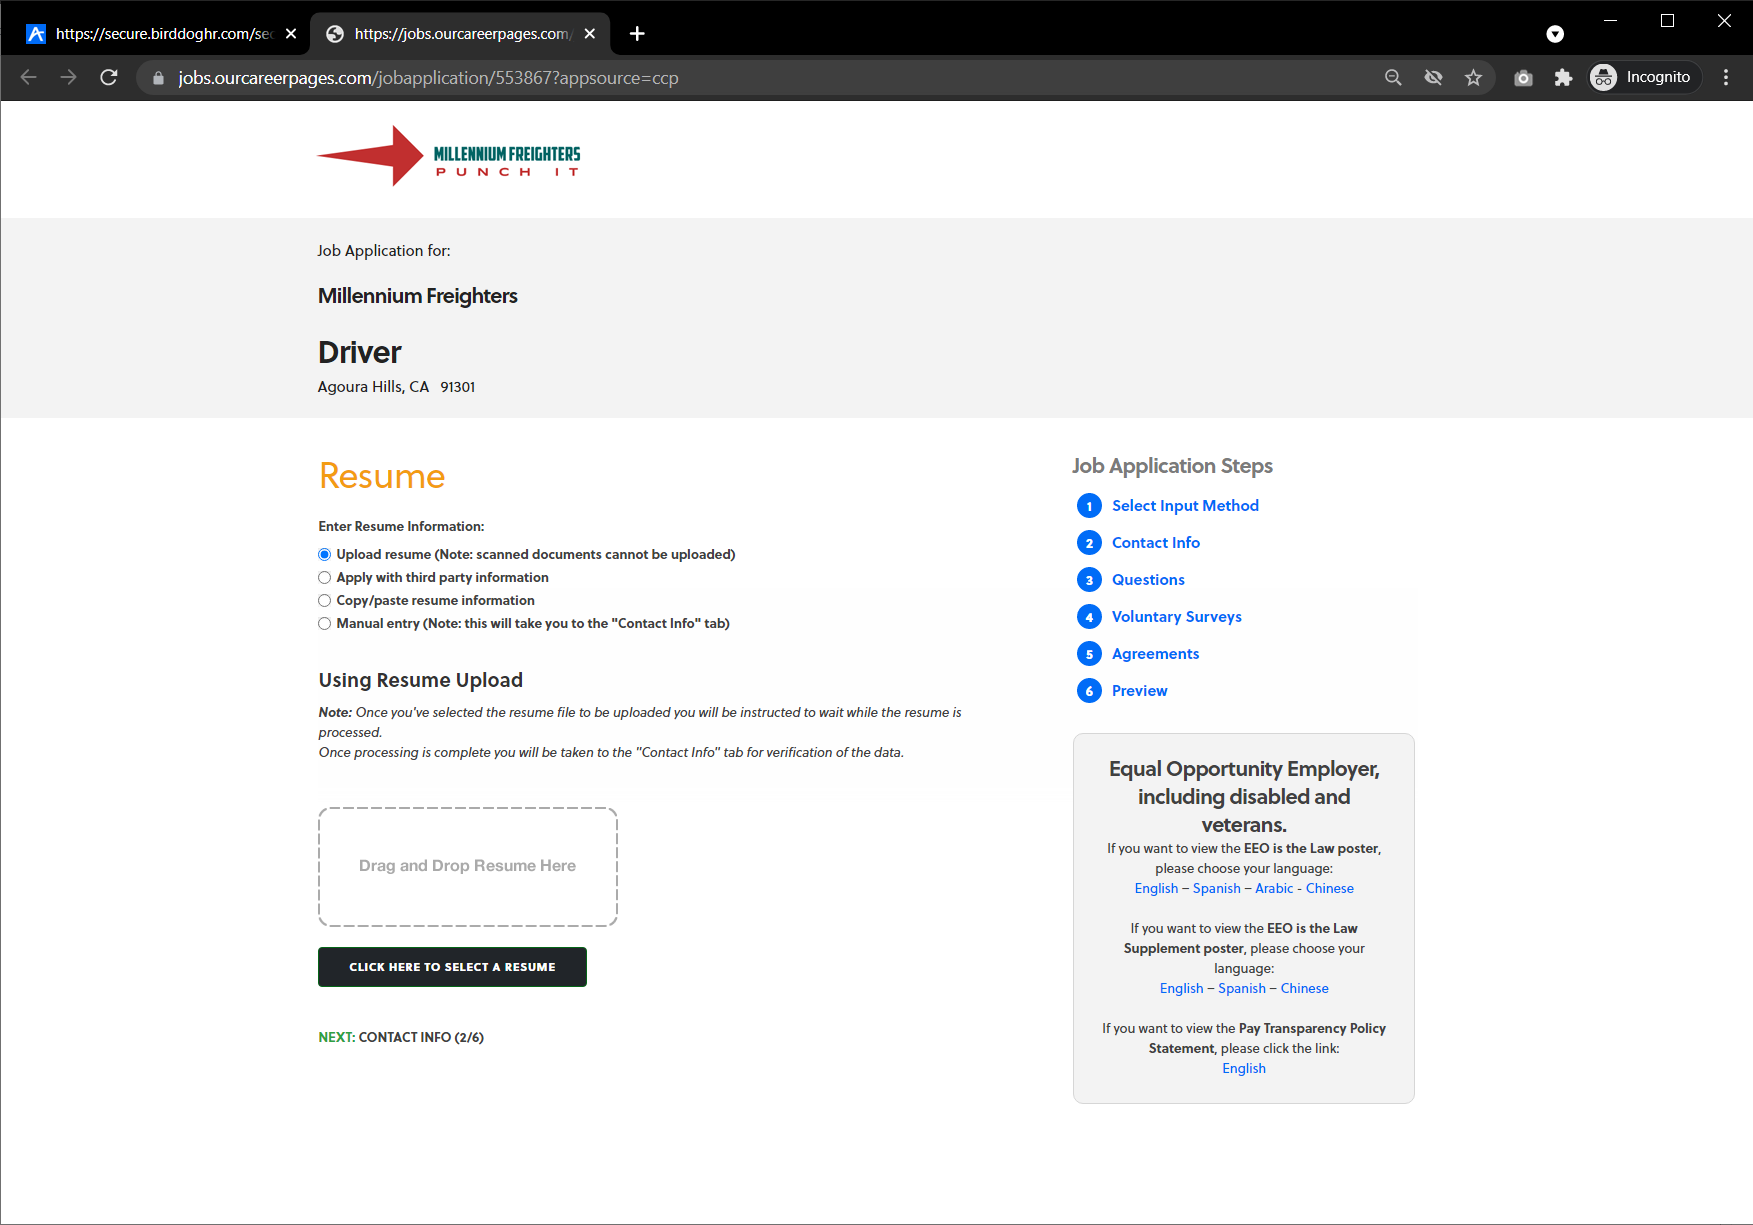The width and height of the screenshot is (1753, 1225).
Task: Open the Incognito profile menu
Action: click(x=1645, y=77)
